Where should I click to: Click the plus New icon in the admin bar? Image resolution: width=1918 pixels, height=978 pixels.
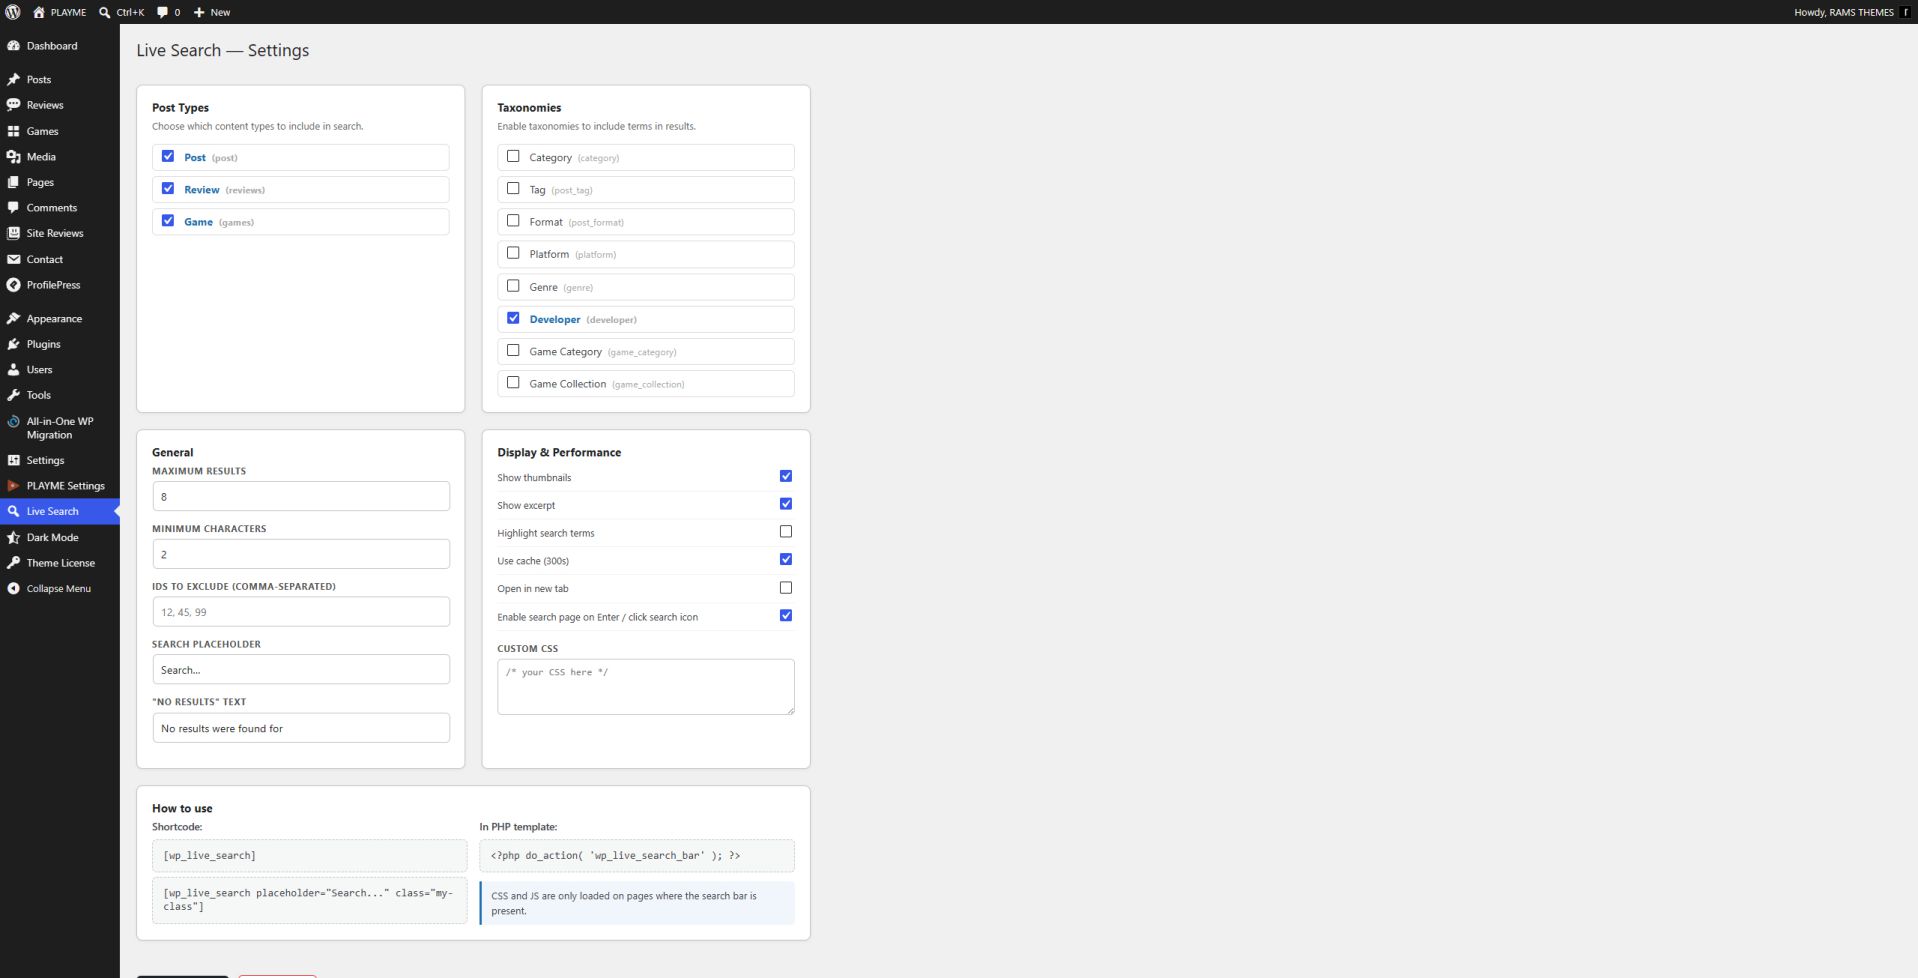198,12
